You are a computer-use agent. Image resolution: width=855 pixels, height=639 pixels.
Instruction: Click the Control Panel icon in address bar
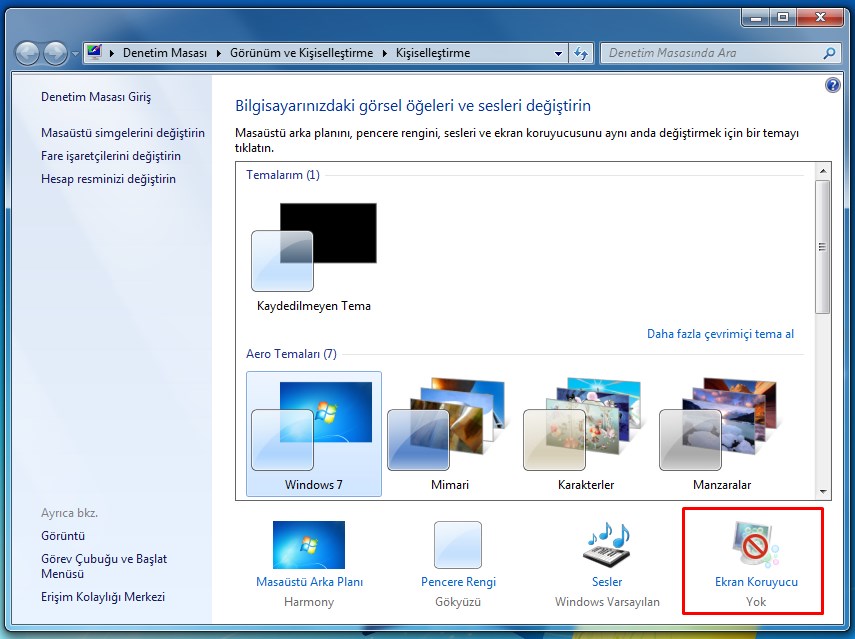95,53
